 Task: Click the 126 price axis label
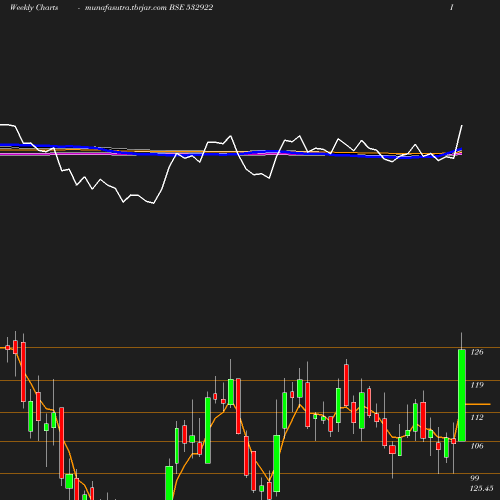point(477,352)
